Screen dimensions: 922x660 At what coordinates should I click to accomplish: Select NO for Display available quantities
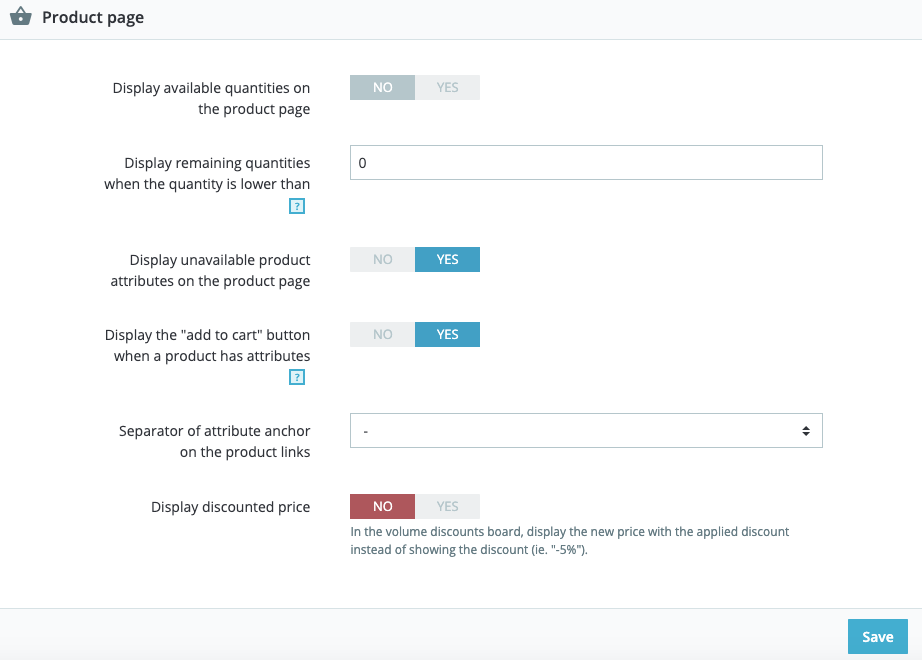click(382, 88)
